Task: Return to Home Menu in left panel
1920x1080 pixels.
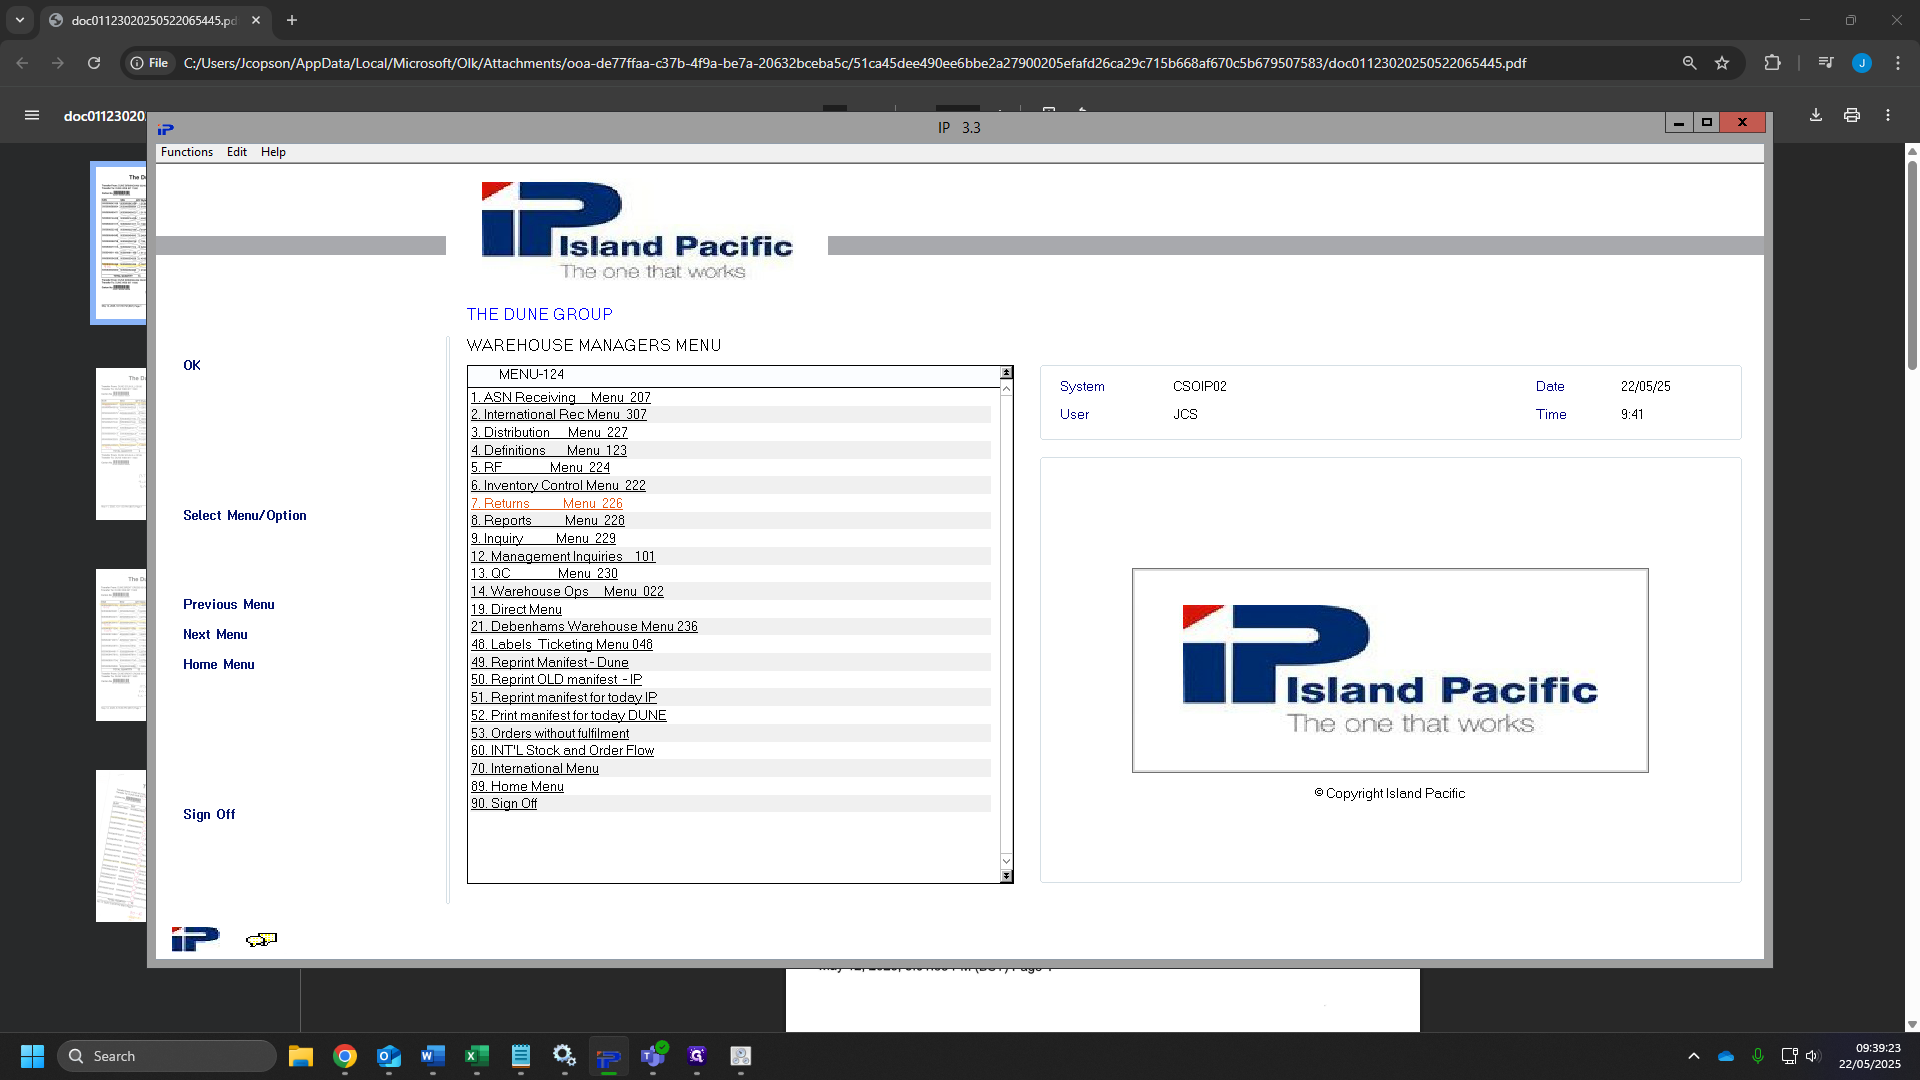Action: [x=219, y=665]
